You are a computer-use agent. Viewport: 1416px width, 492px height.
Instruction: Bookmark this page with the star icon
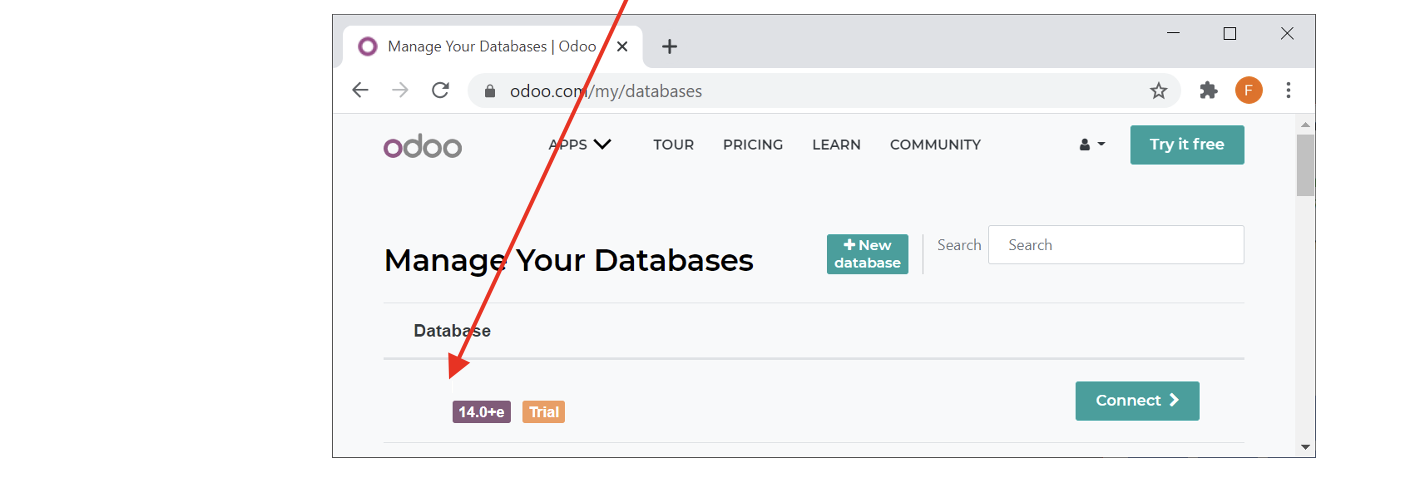pyautogui.click(x=1158, y=91)
